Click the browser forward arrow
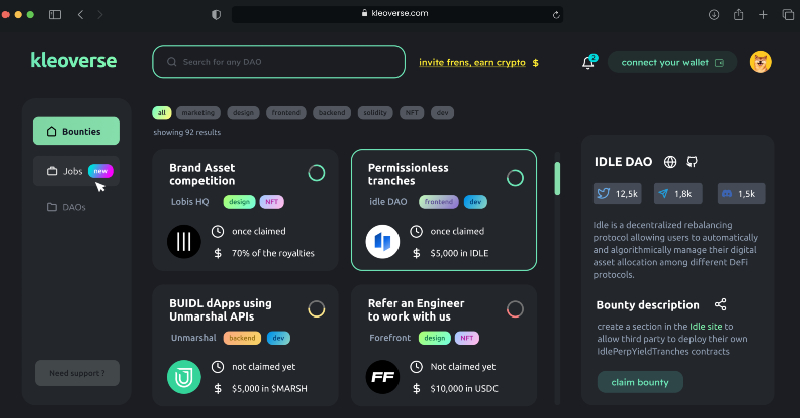 99,14
